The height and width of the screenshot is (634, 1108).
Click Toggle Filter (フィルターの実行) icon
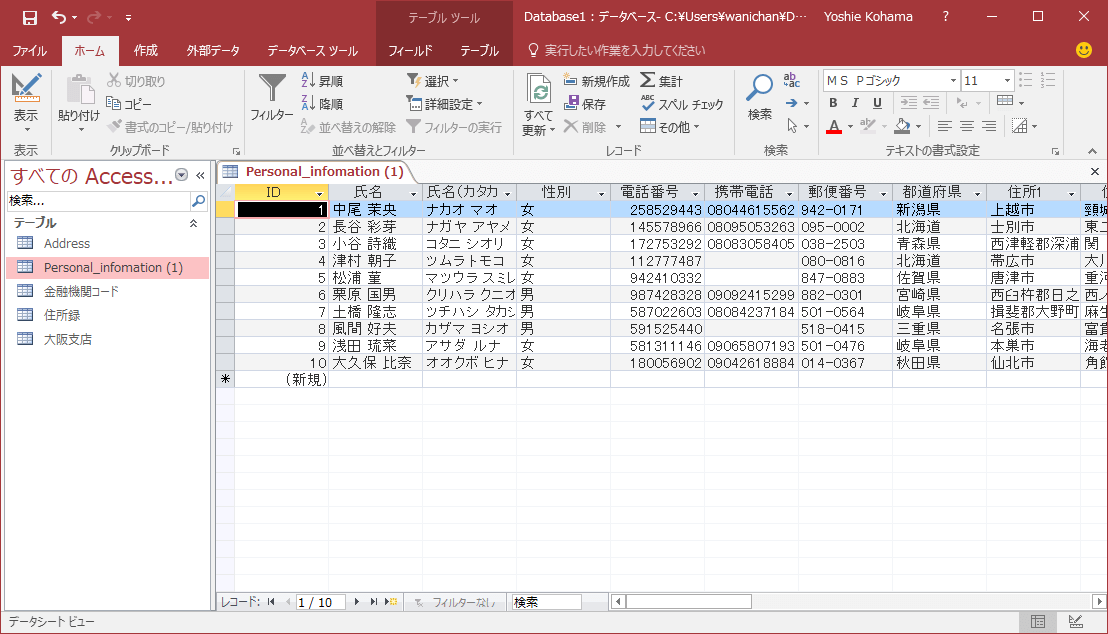[413, 127]
